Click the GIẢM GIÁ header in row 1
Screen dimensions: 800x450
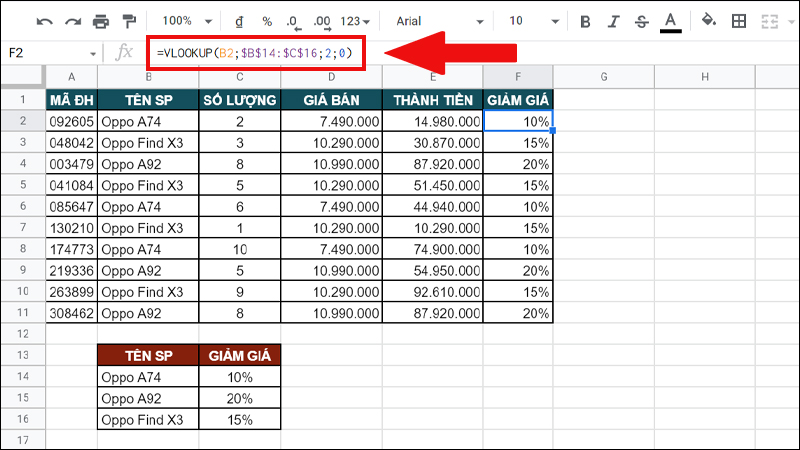(x=517, y=100)
